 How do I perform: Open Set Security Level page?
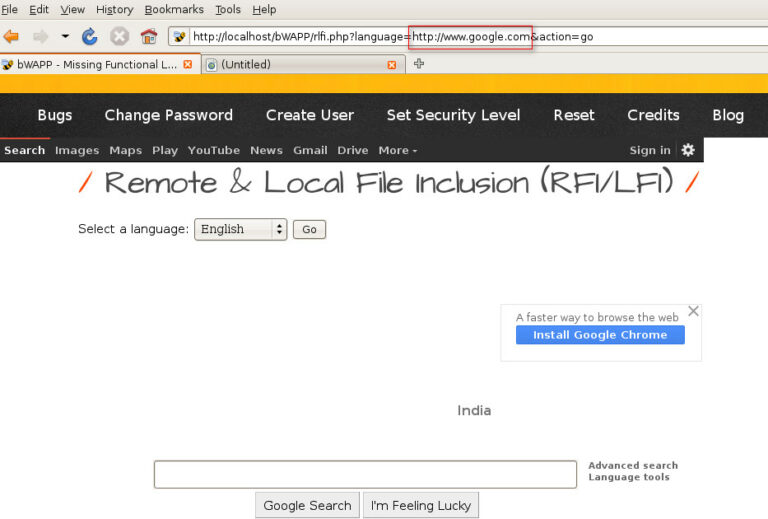tap(453, 115)
